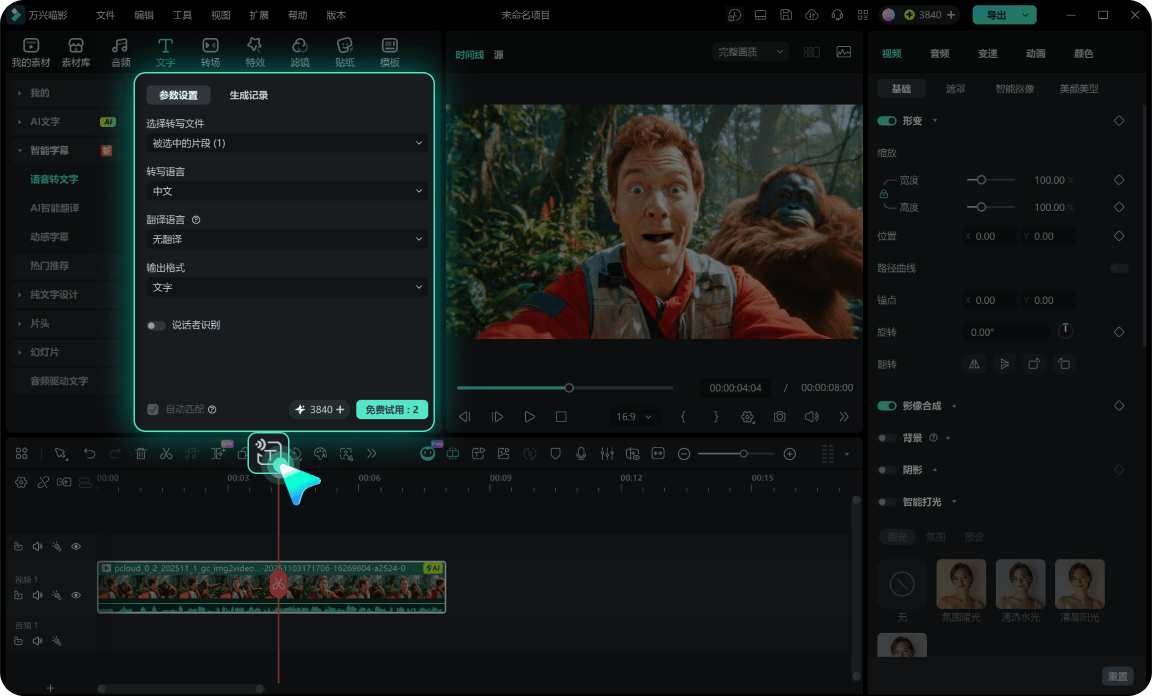1152x696 pixels.
Task: Click the scale keyframe diamond icon
Action: [1119, 180]
